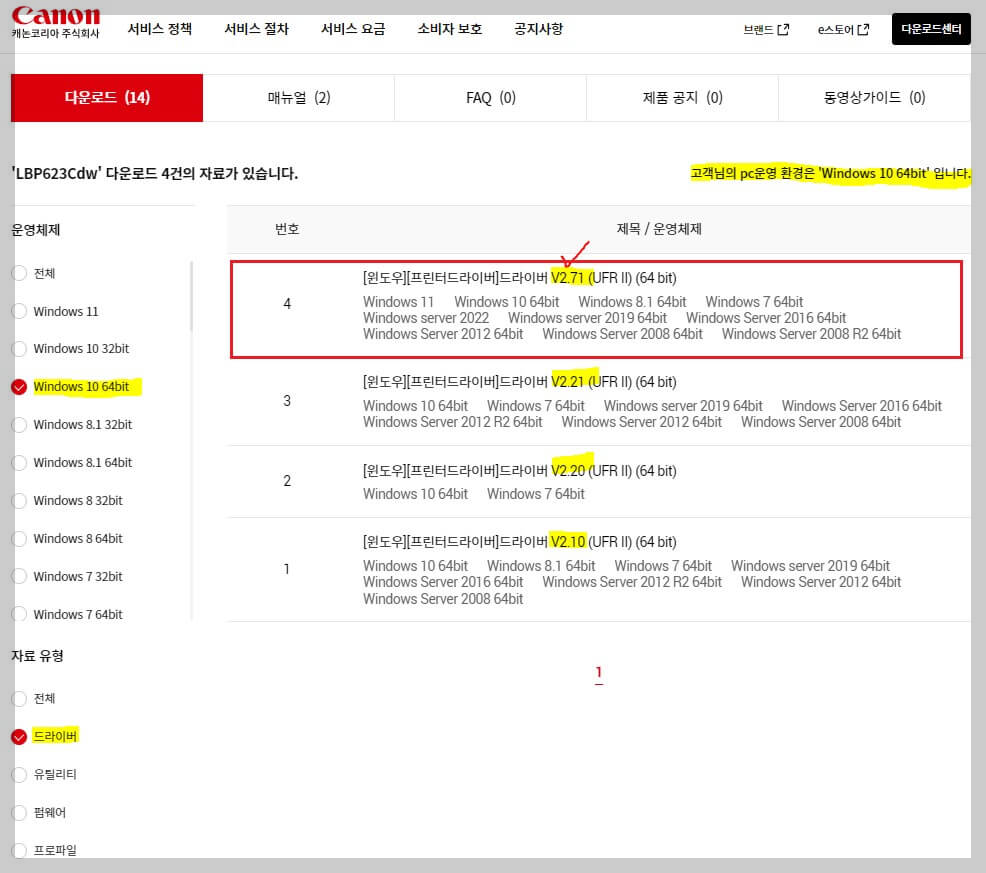Screen dimensions: 986x873
Task: Click the 자료 유형 filter heading
Action: coord(38,656)
